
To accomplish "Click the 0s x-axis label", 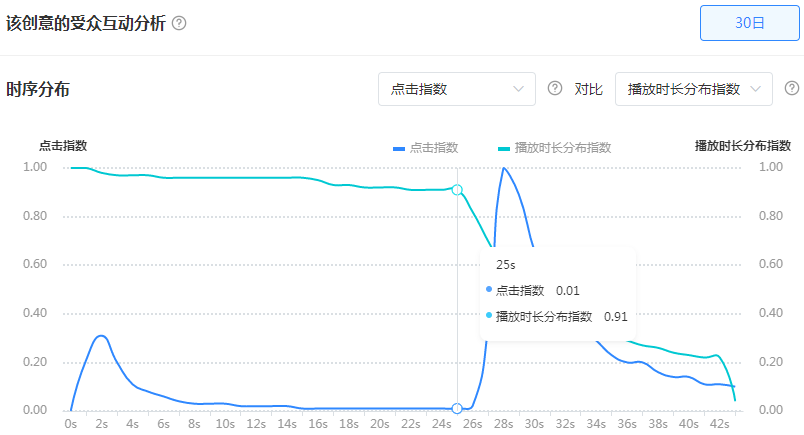I will pyautogui.click(x=70, y=424).
